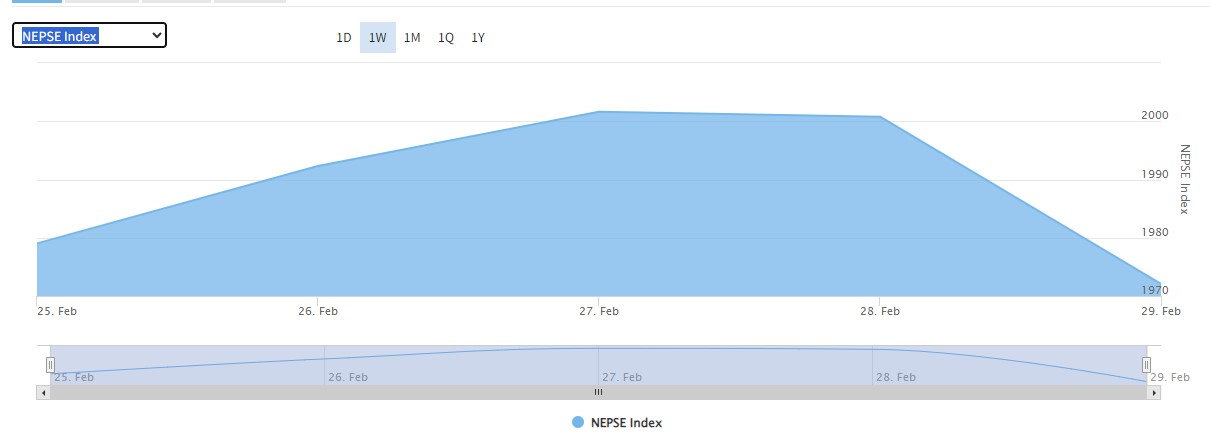The width and height of the screenshot is (1210, 446).
Task: Click the chart line point above 26 Feb
Action: 318,166
